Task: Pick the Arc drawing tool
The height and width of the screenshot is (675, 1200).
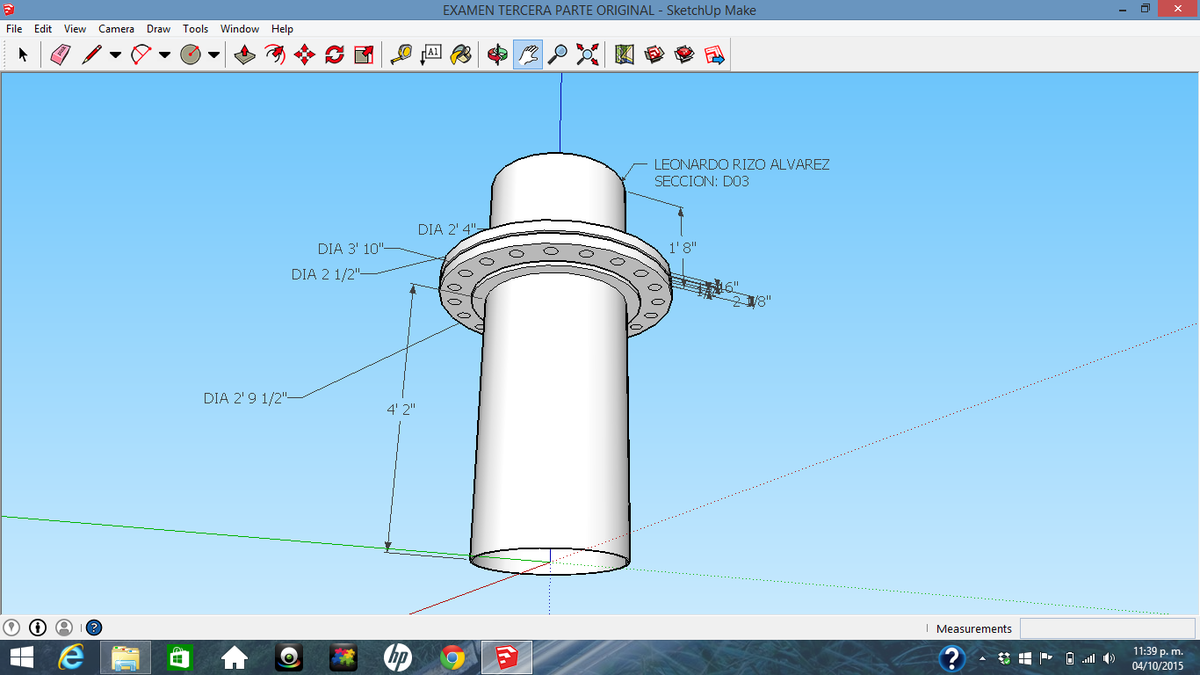Action: (x=140, y=55)
